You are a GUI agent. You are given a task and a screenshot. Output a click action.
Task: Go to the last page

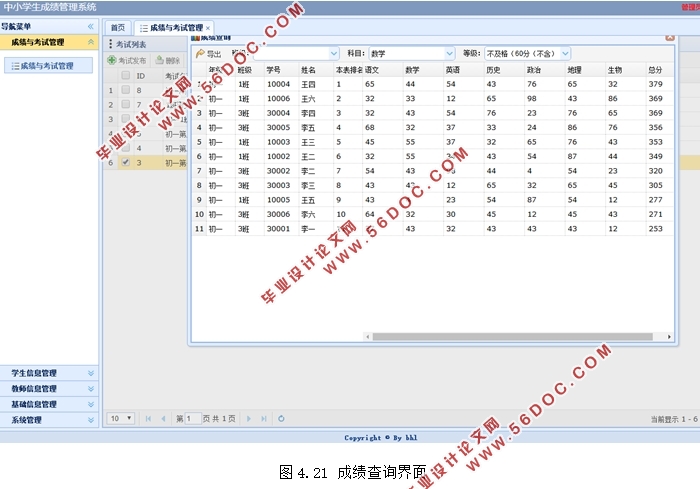(264, 418)
